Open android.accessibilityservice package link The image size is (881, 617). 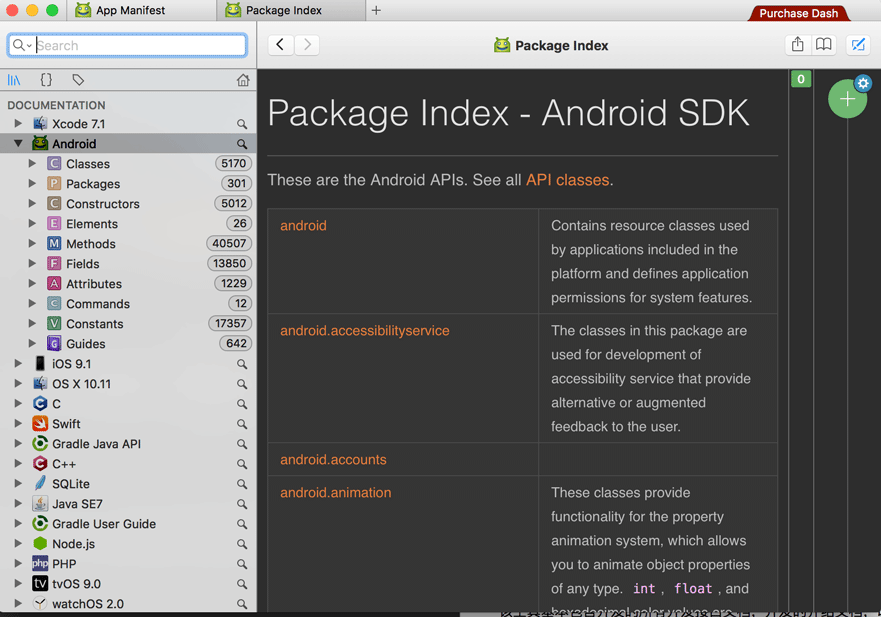coord(364,331)
